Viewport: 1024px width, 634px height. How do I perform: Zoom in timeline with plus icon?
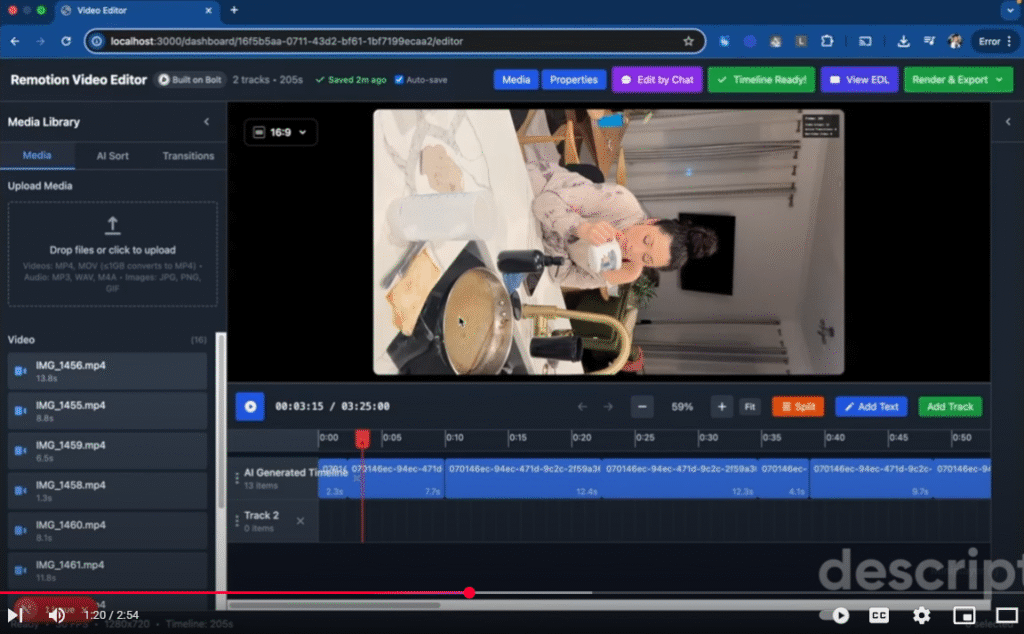(x=721, y=407)
